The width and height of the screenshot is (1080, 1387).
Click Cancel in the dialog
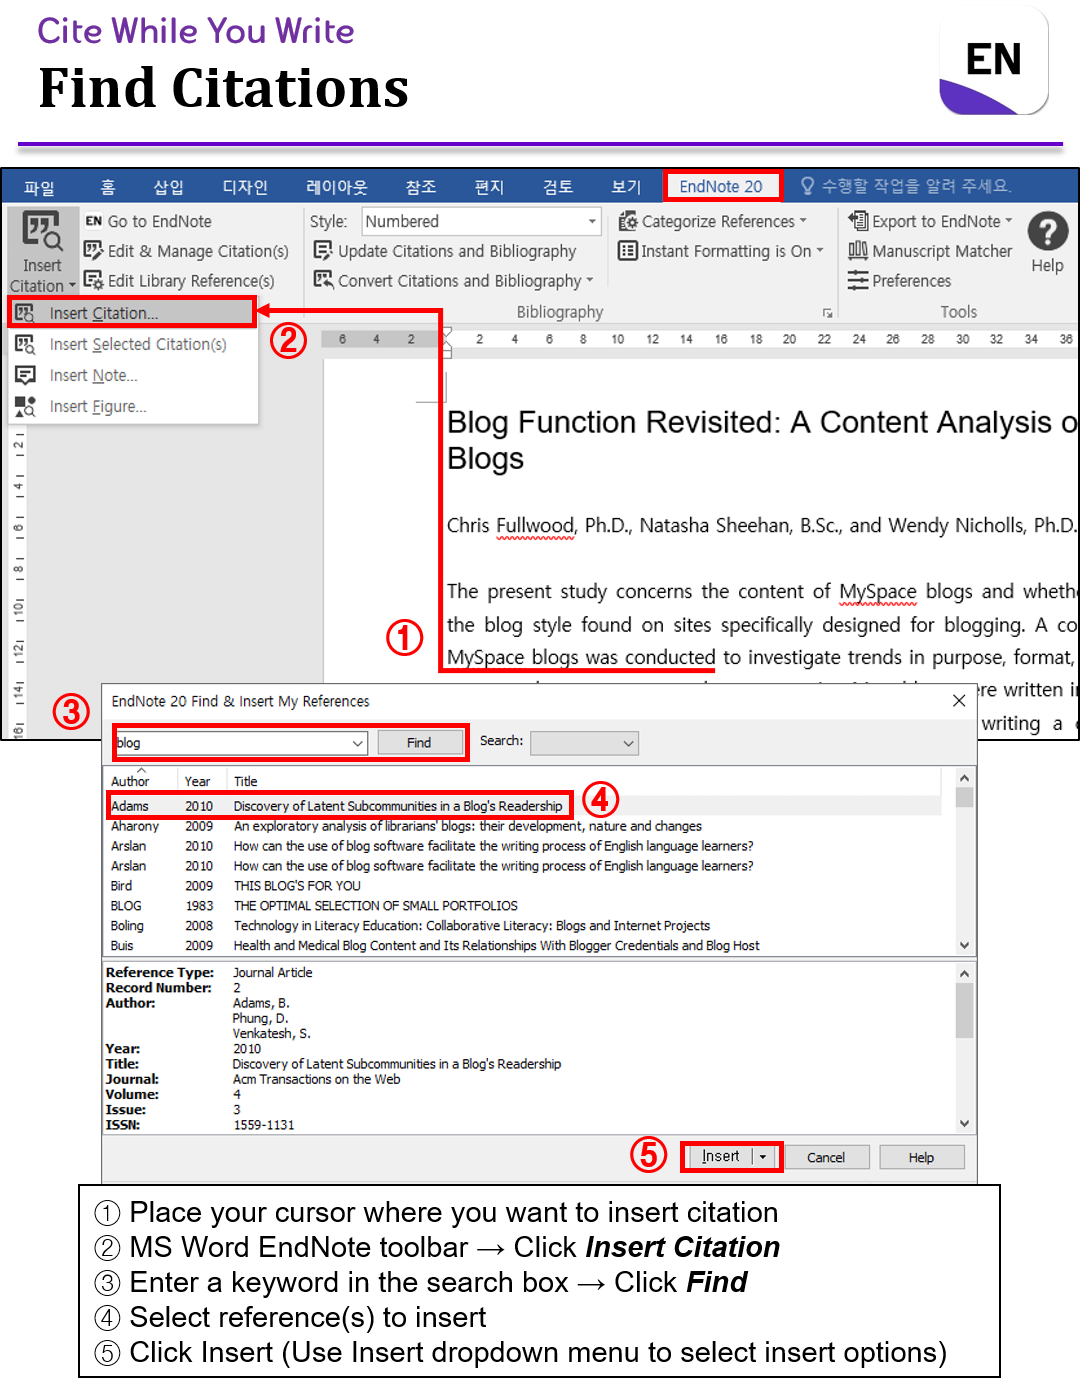(826, 1156)
